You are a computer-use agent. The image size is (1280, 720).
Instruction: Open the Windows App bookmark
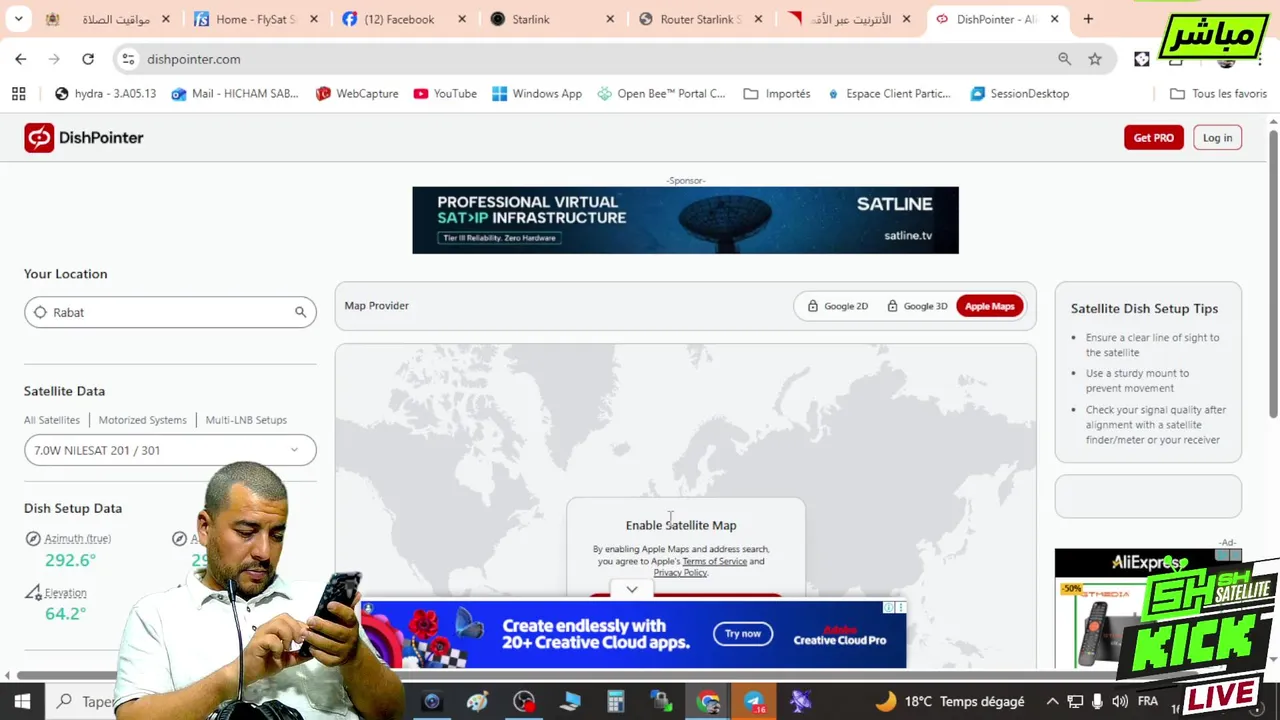click(x=537, y=93)
